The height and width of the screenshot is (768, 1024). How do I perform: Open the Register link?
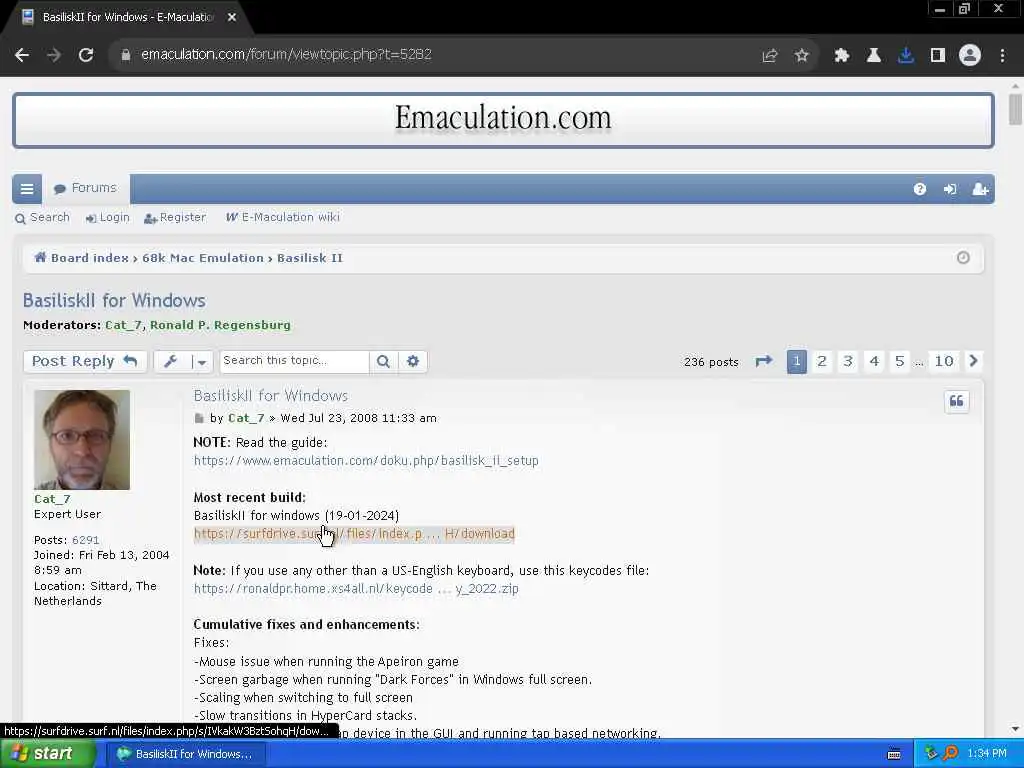(175, 217)
